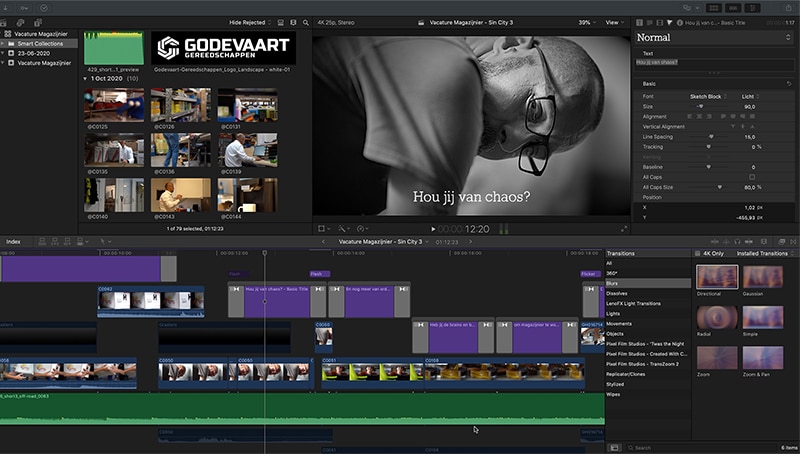
Task: Toggle clip appearance icon in browser
Action: coord(281,22)
